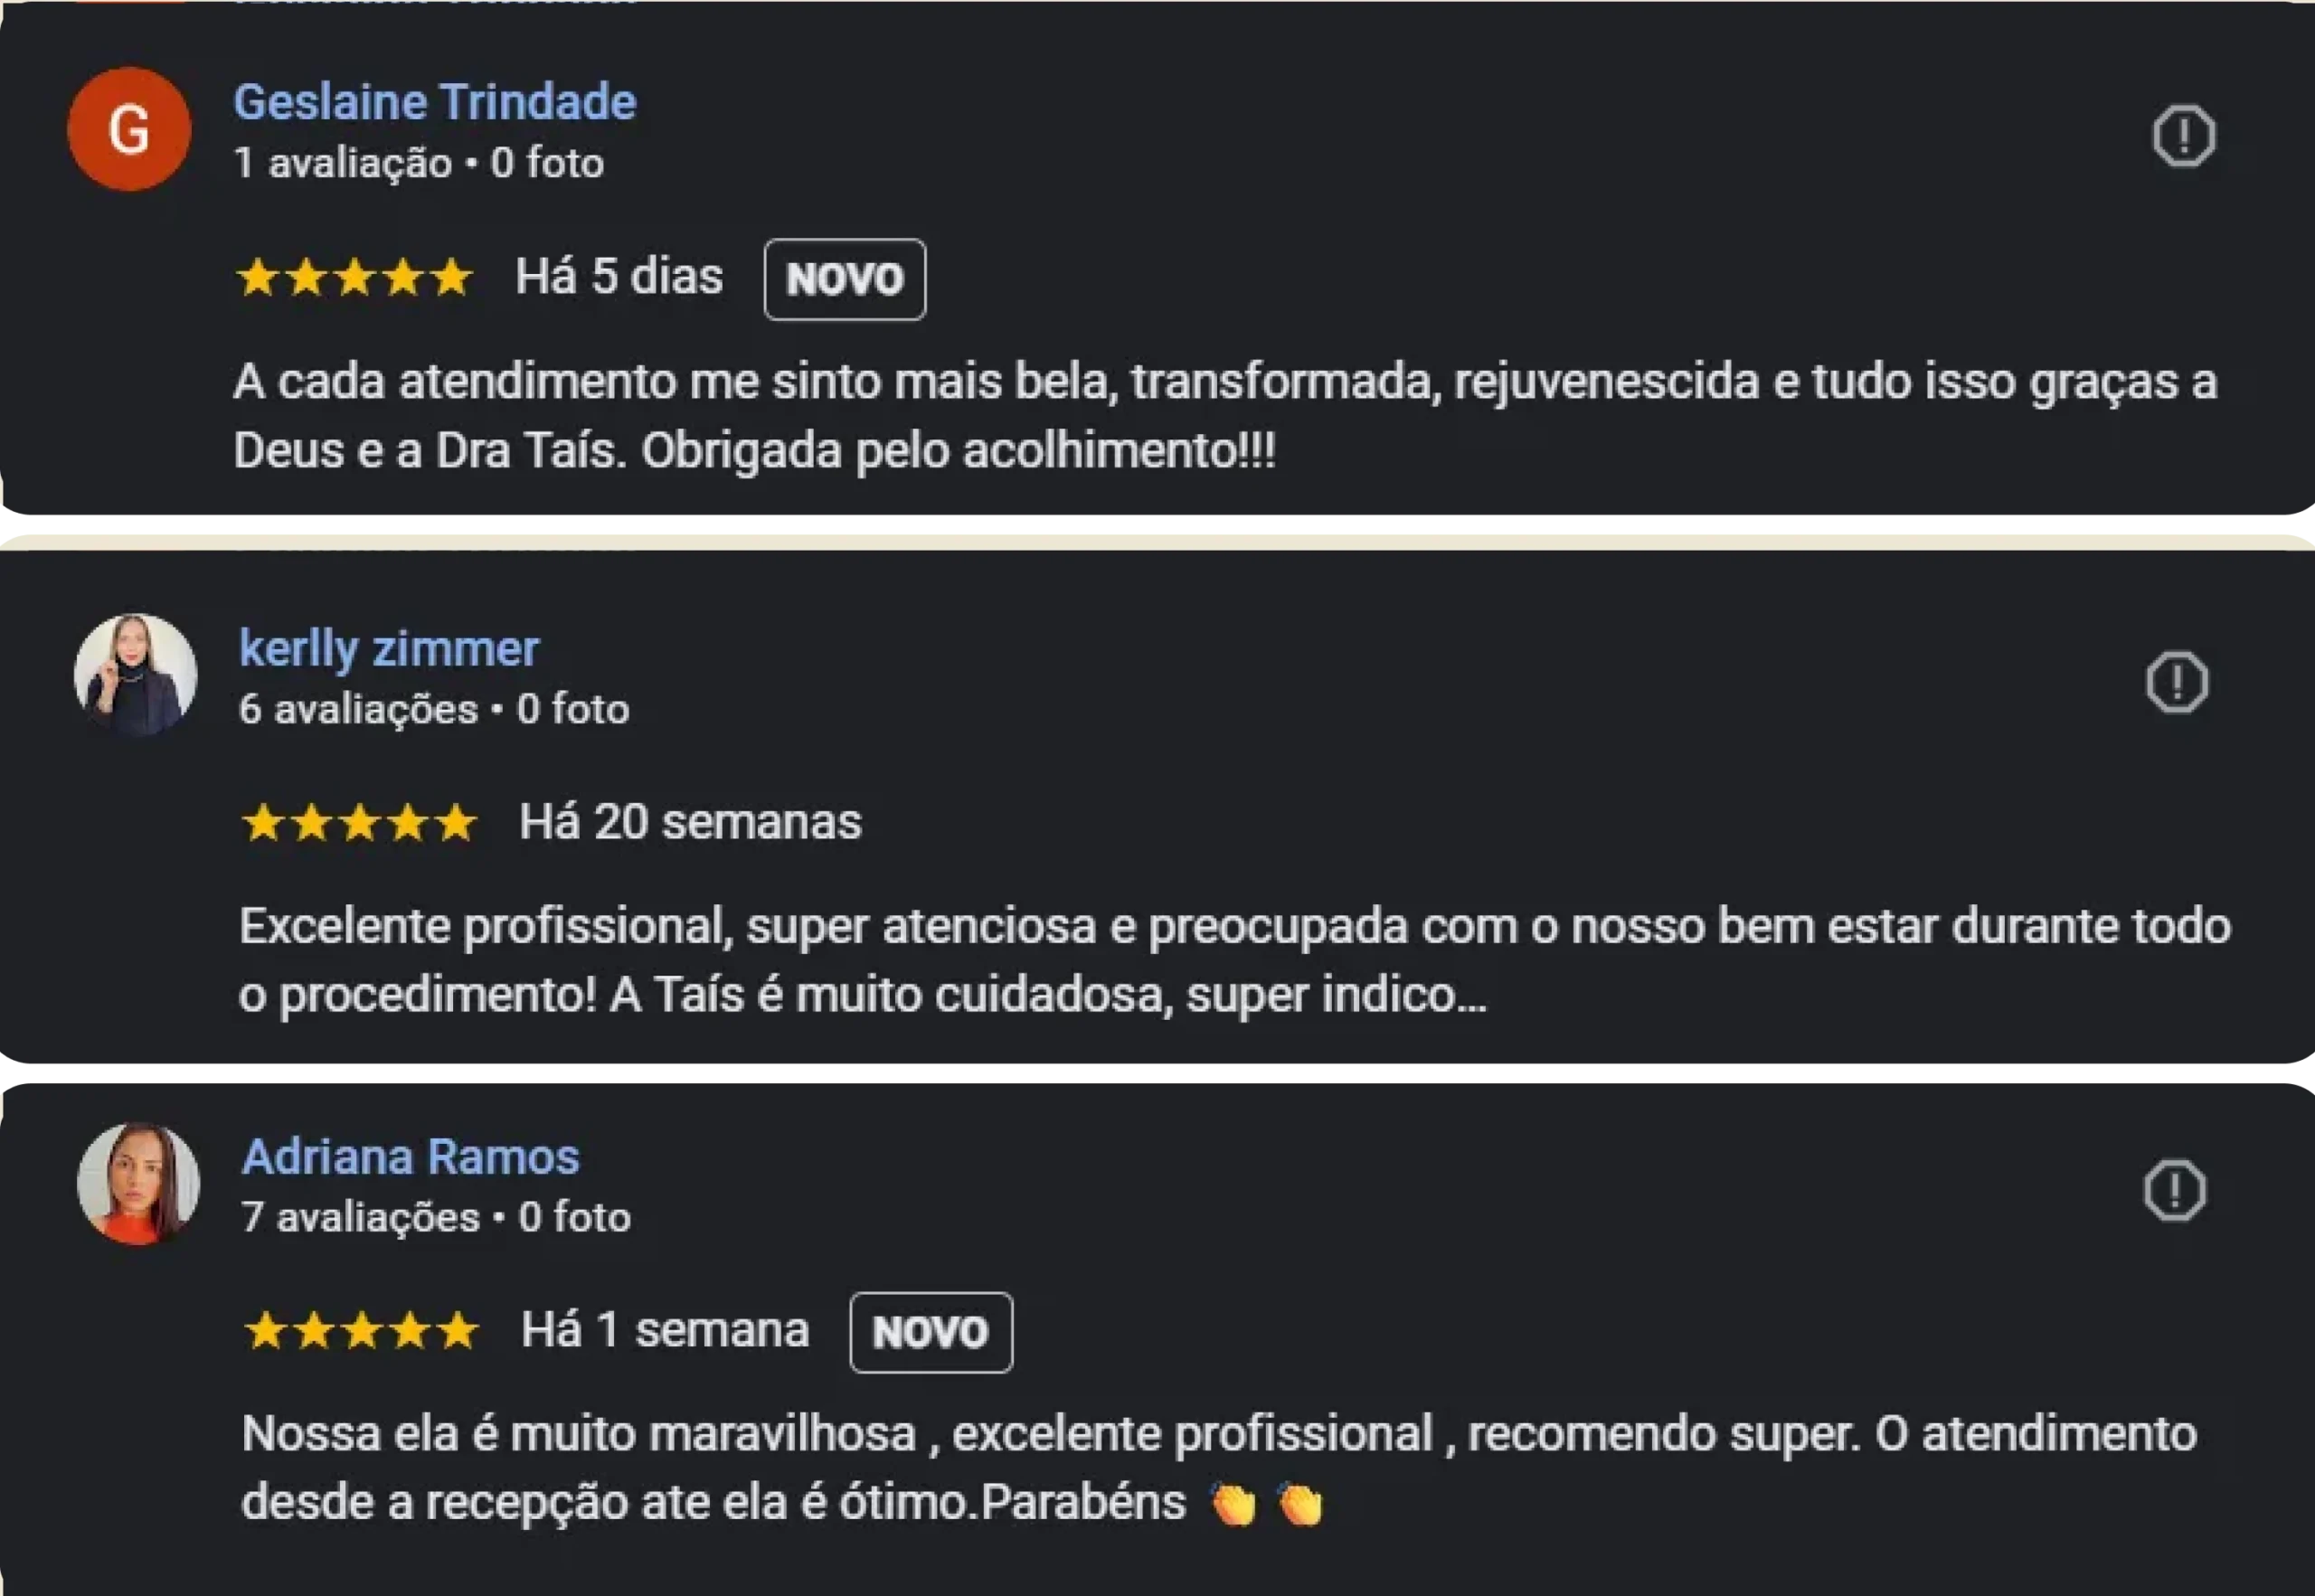Click the star rating on Geslaine's review
Viewport: 2315px width, 1596px height.
tap(357, 277)
